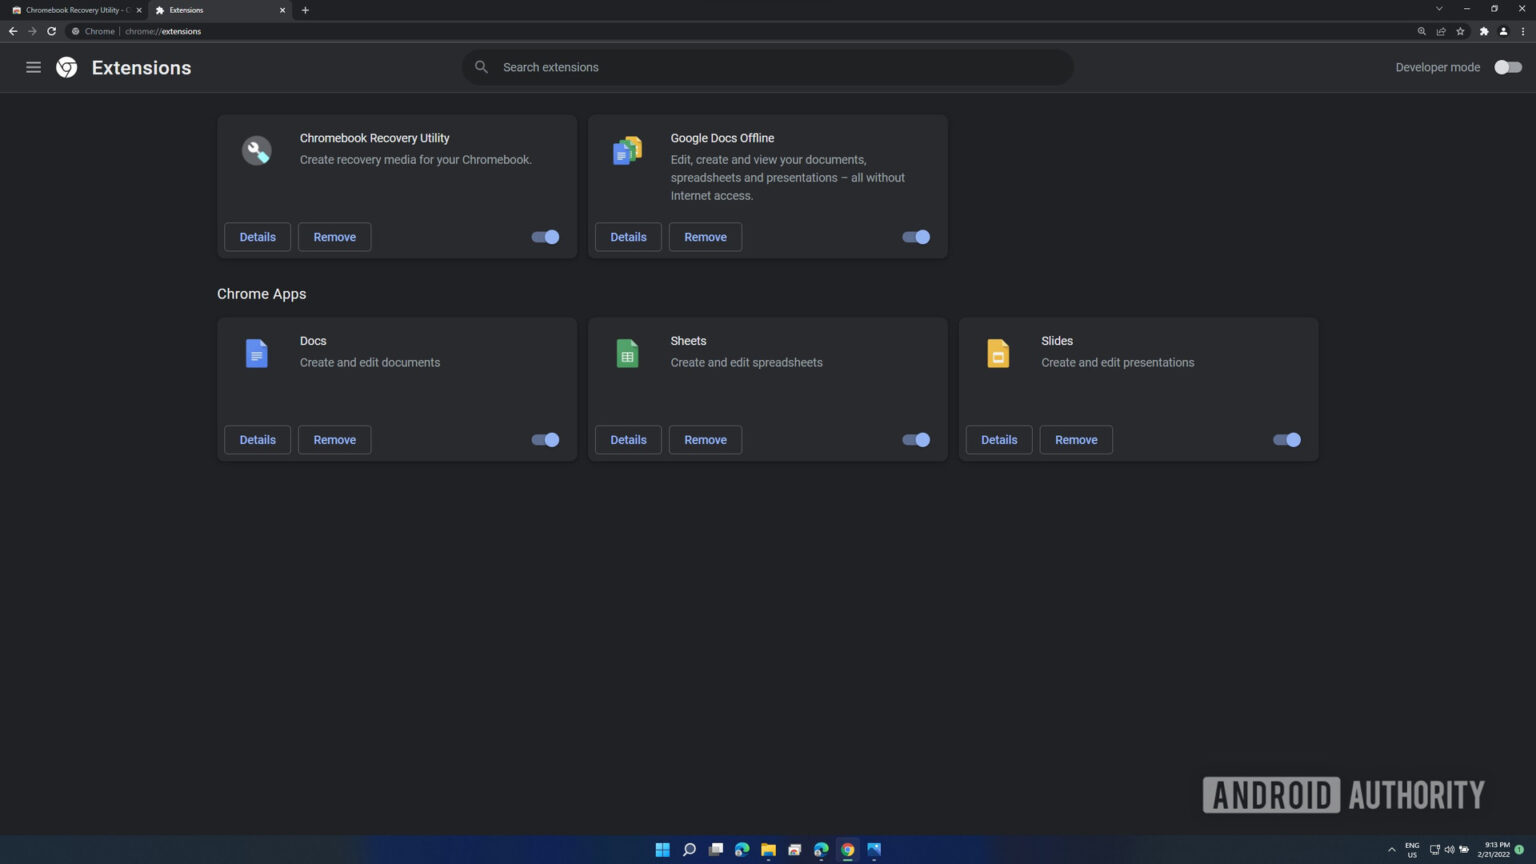Click the downward tab search chevron
Screen dimensions: 1536x864
[1439, 8]
